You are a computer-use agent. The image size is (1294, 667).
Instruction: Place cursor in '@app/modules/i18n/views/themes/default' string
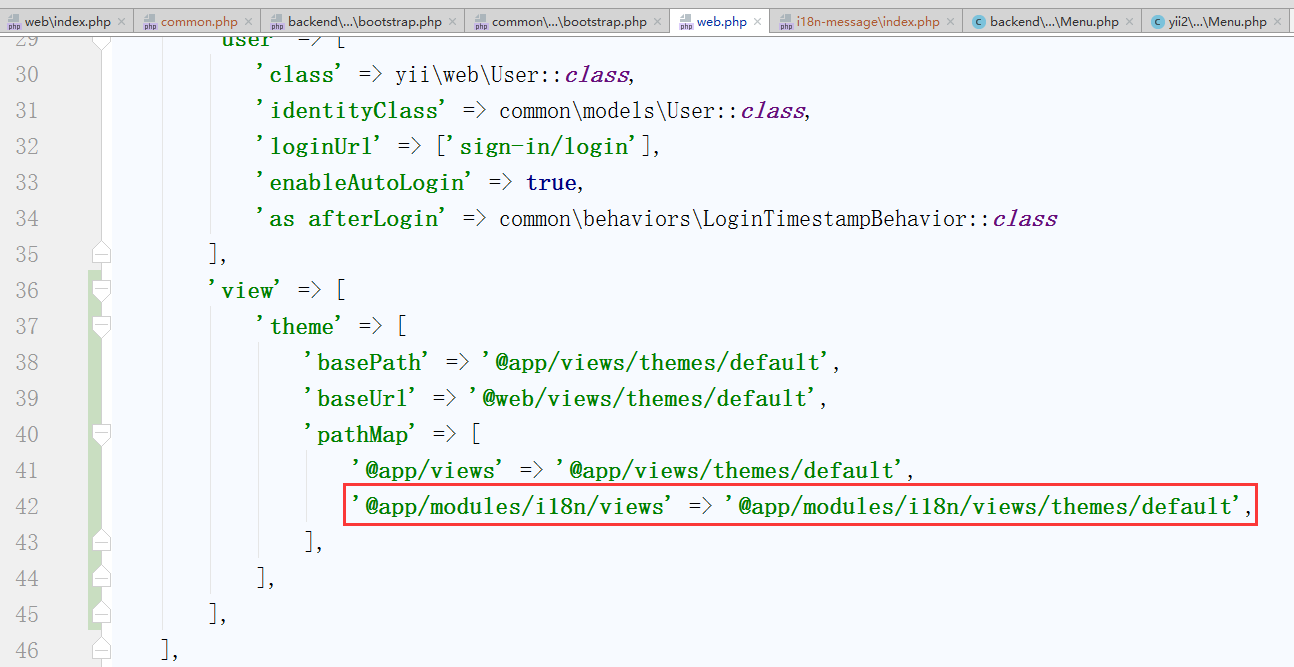click(x=984, y=506)
